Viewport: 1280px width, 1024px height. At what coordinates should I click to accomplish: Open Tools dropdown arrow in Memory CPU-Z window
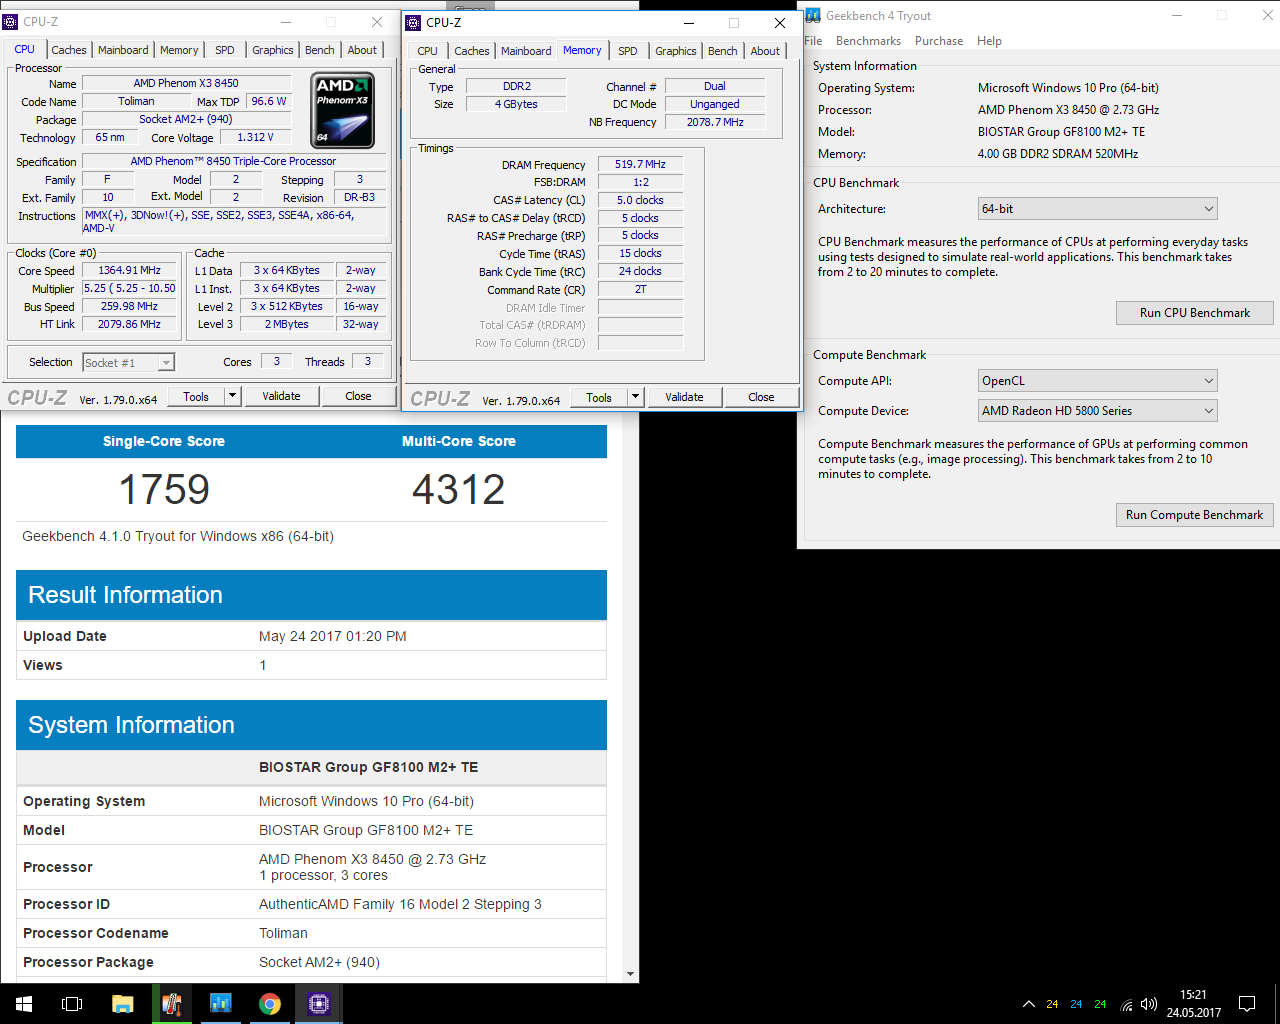[635, 397]
